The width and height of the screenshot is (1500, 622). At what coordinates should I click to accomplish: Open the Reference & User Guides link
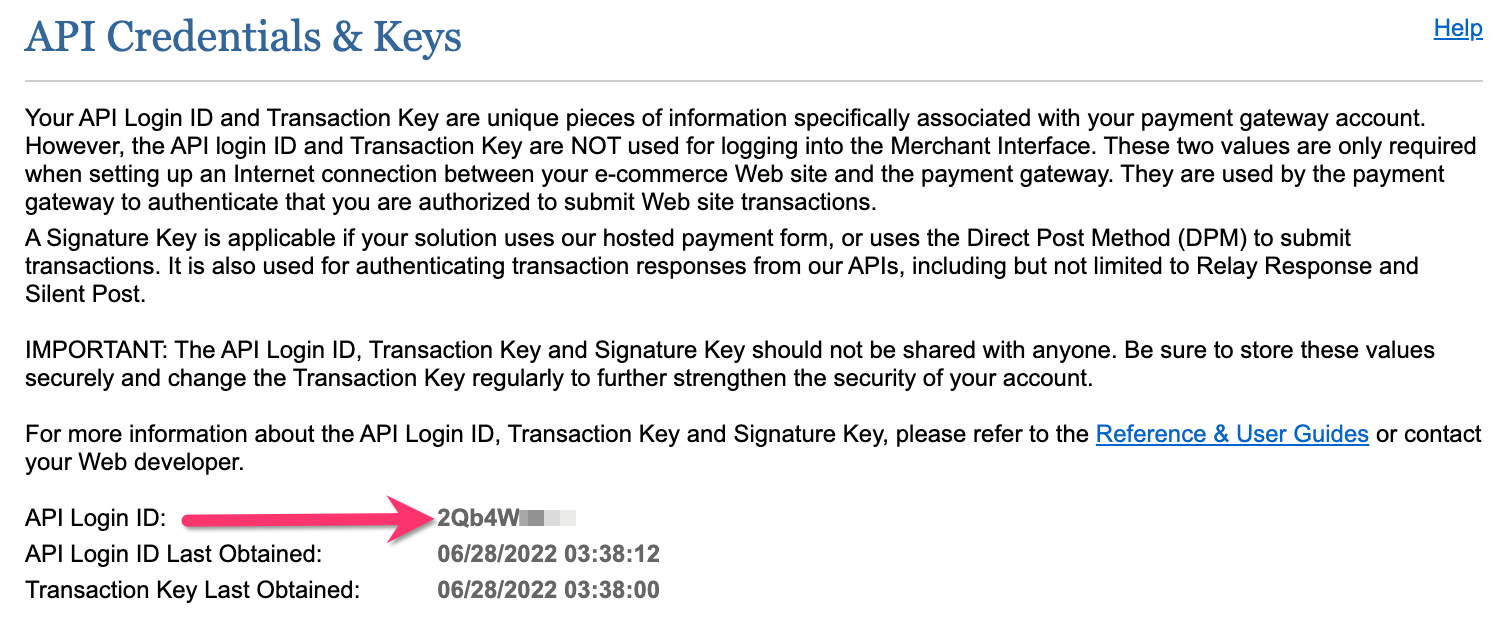(x=1231, y=434)
